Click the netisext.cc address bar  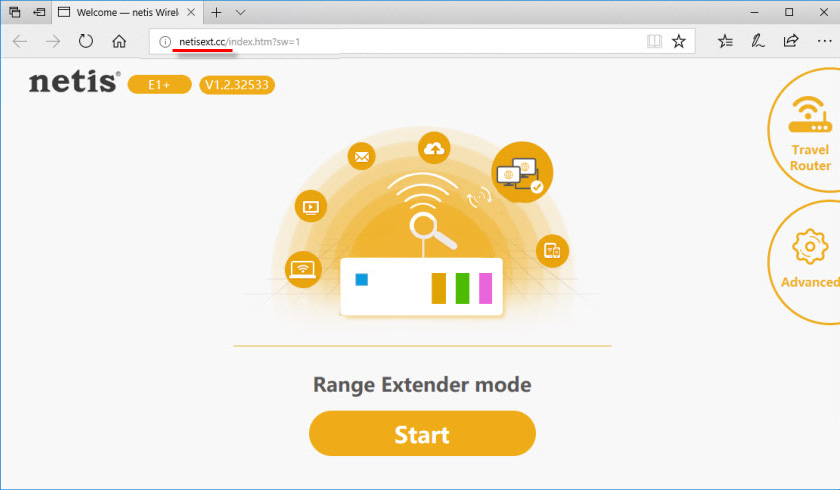[x=400, y=41]
